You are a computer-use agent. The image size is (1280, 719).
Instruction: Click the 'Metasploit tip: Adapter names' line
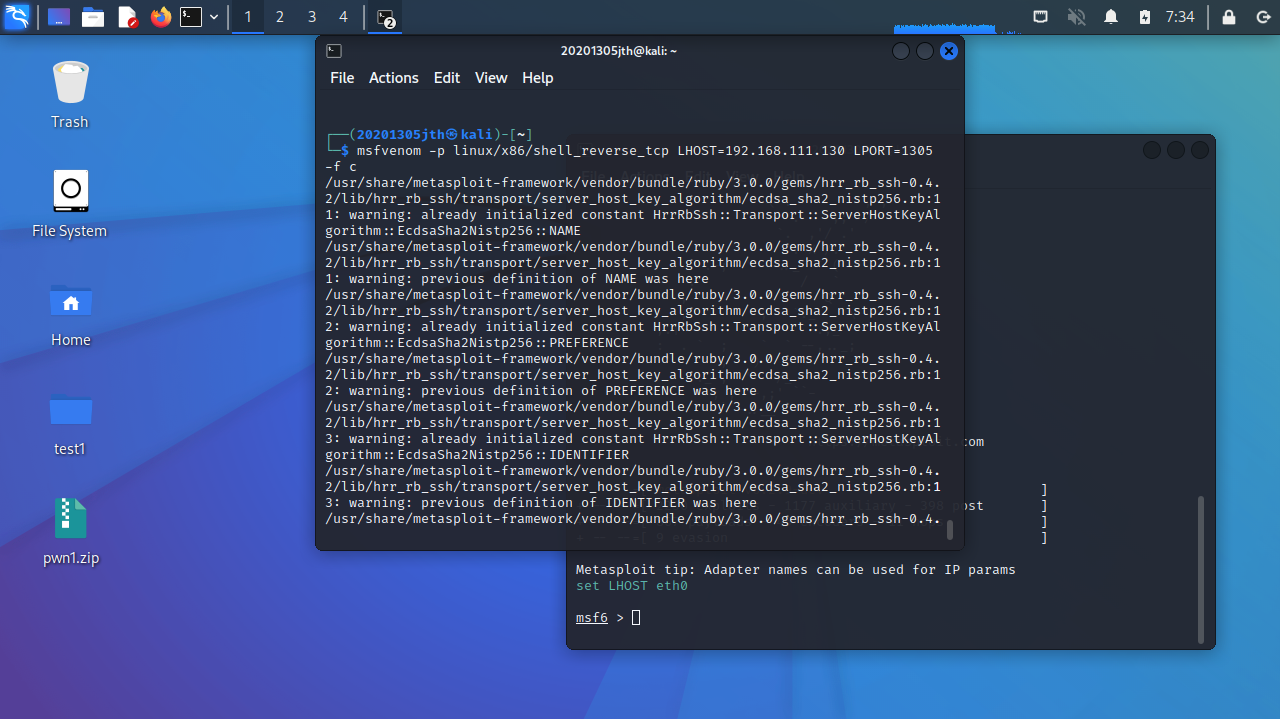tap(796, 570)
